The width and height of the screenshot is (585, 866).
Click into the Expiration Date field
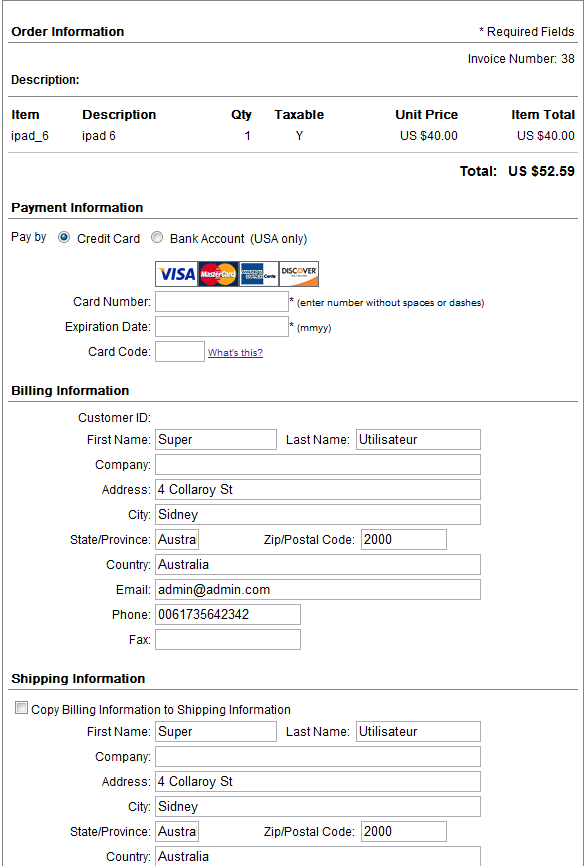(222, 326)
